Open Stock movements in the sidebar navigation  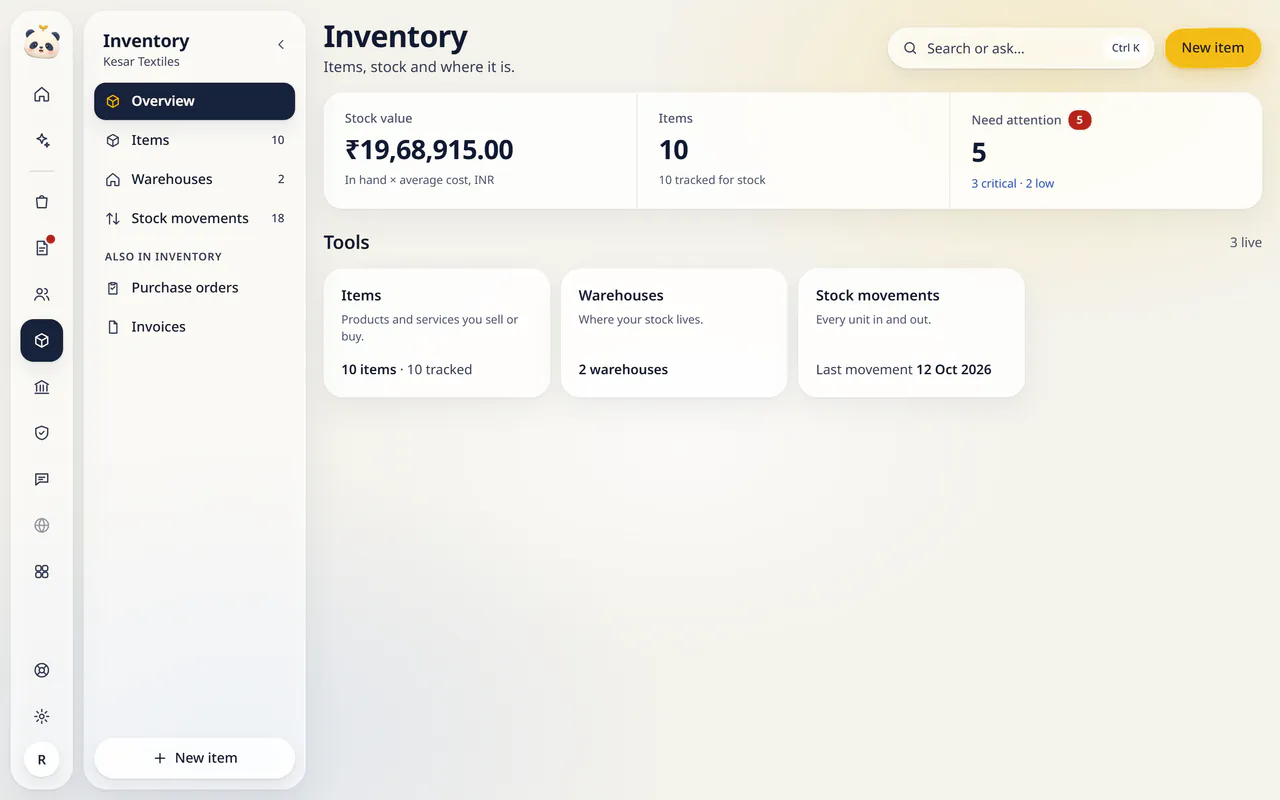click(x=194, y=218)
